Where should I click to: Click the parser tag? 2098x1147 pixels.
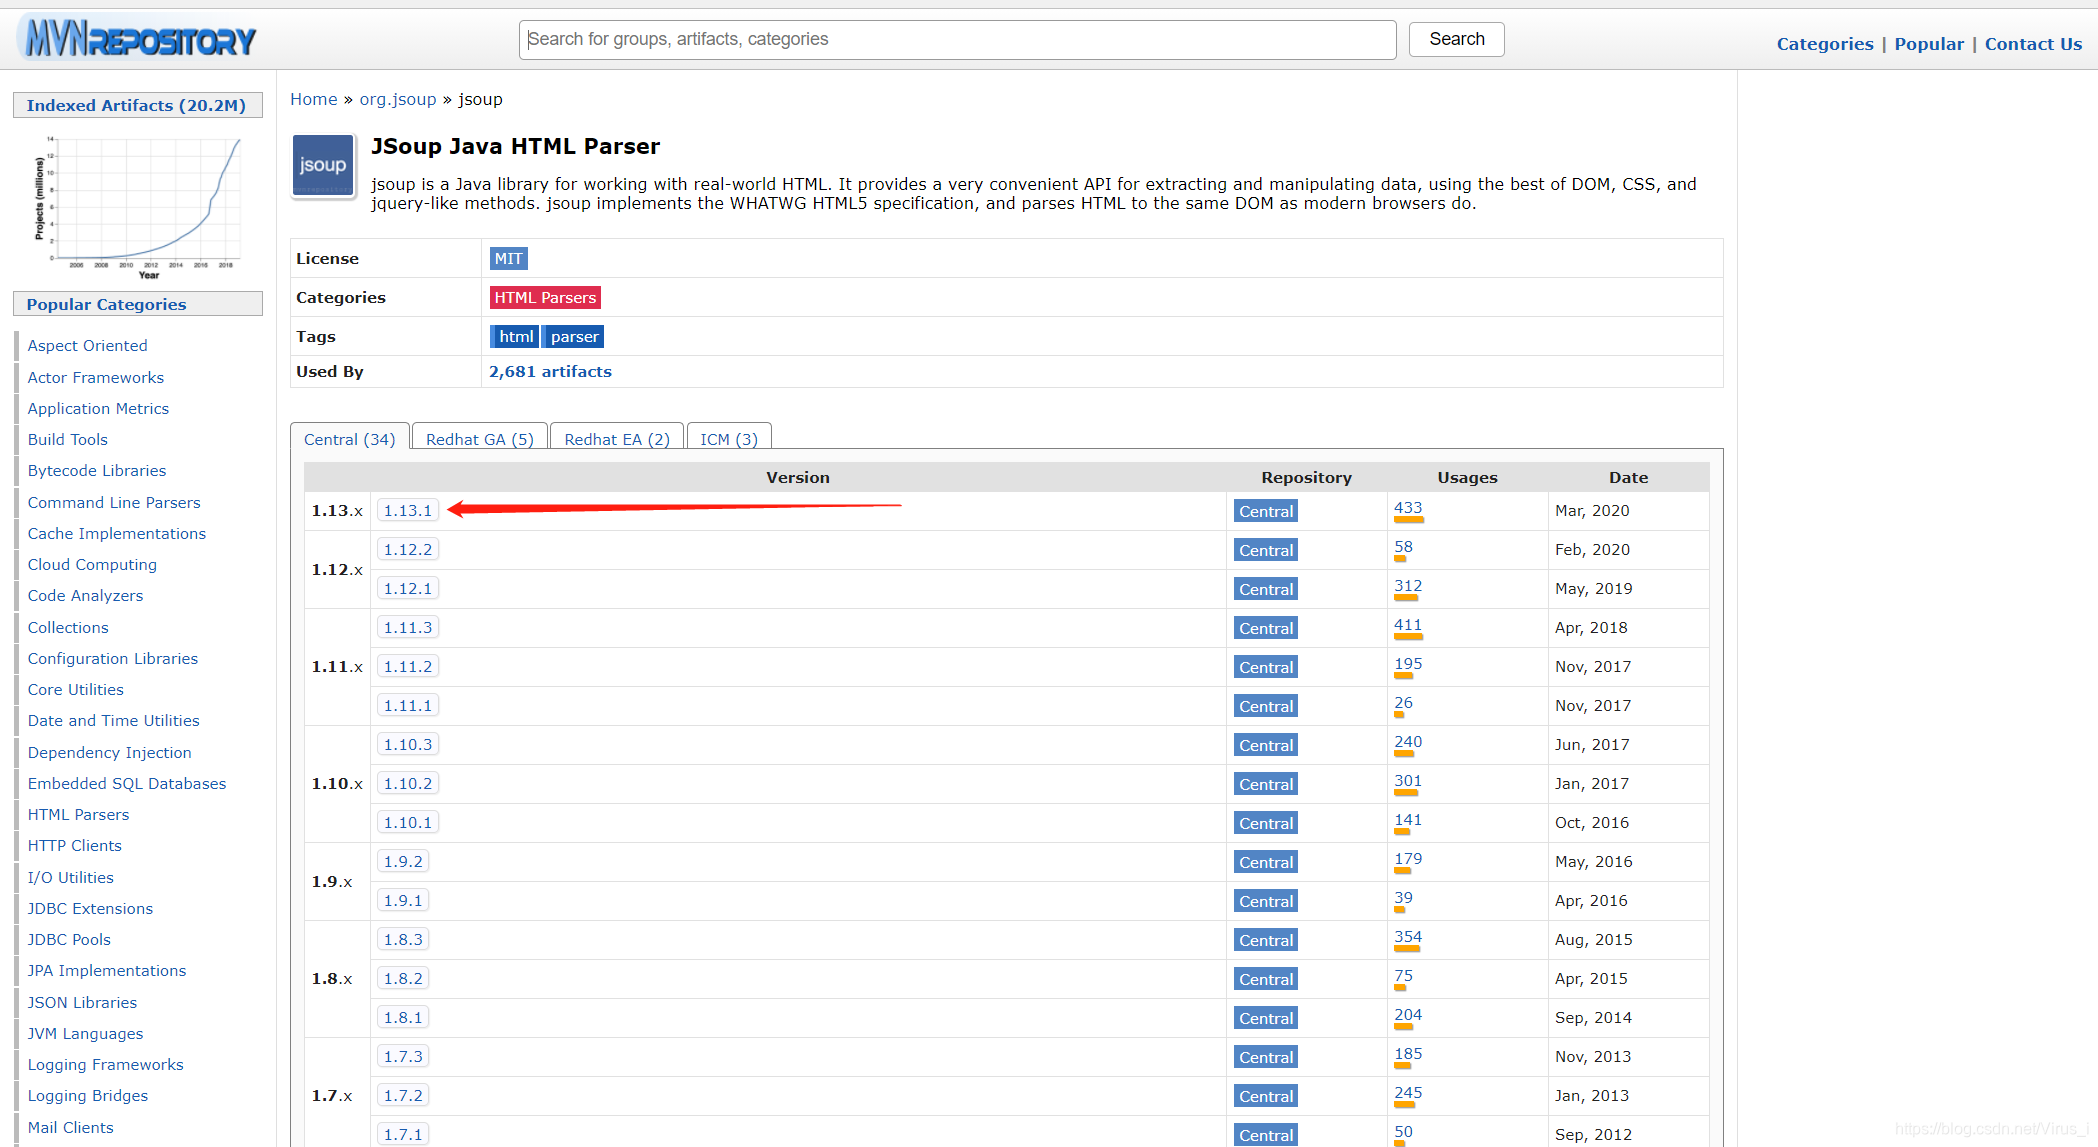coord(574,337)
